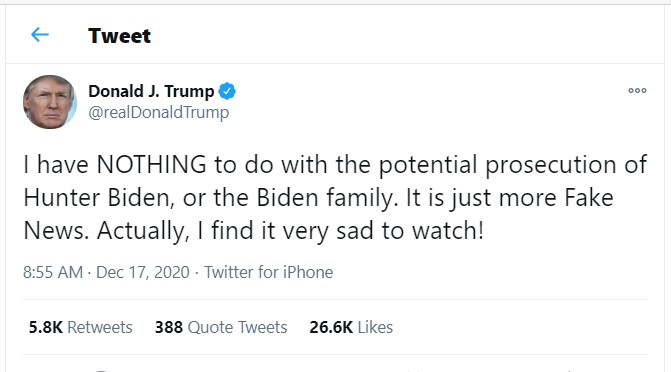Go back using the blue arrow
This screenshot has width=671, height=372.
(x=40, y=35)
